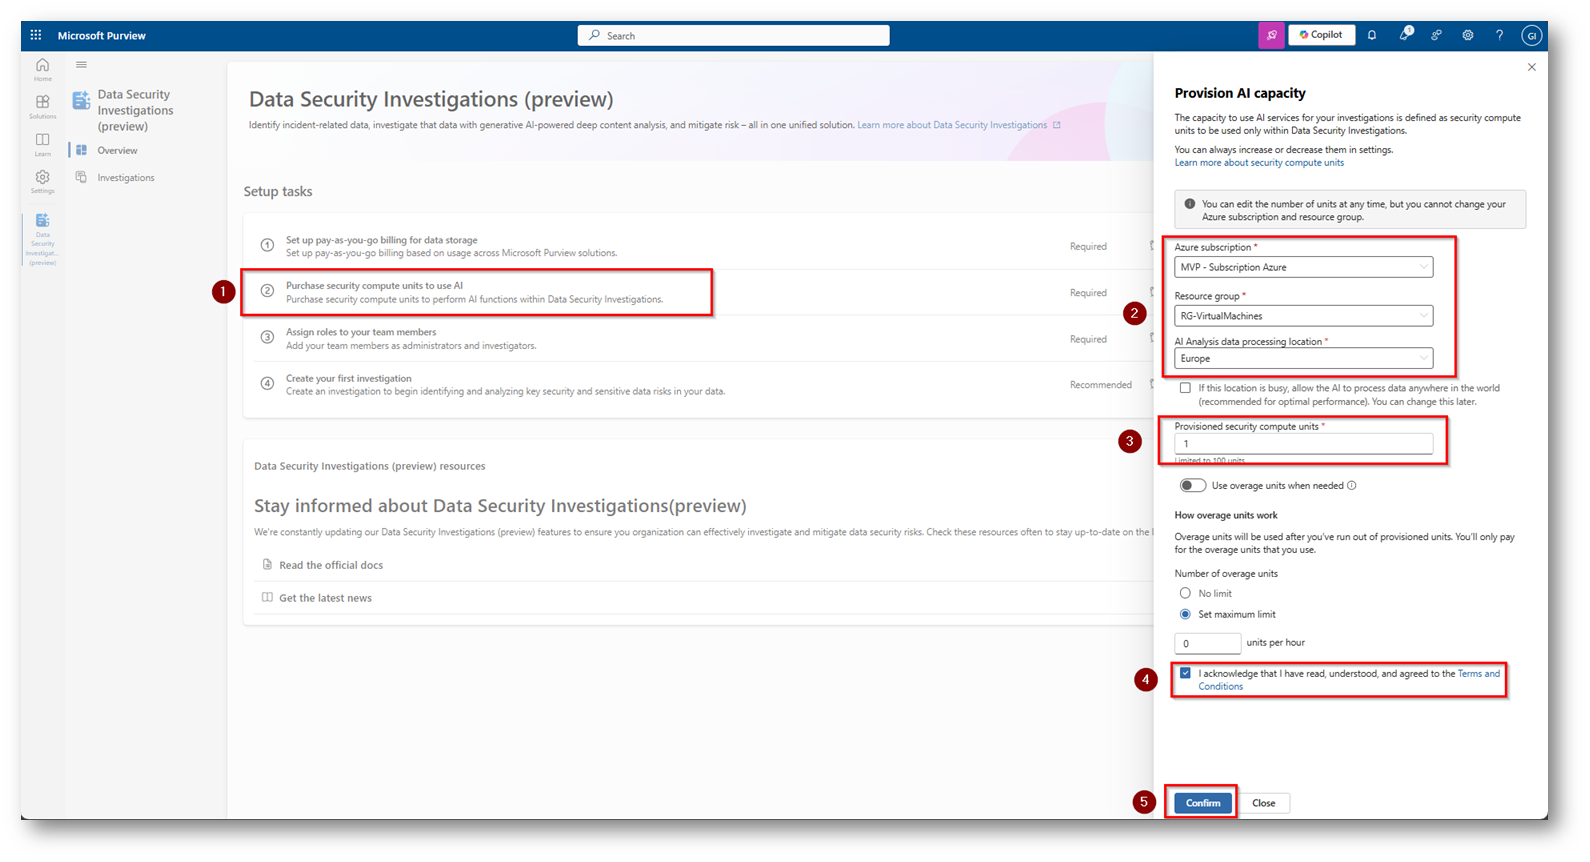The image size is (1590, 862).
Task: Click the book icon beside latest news
Action: [x=267, y=598]
